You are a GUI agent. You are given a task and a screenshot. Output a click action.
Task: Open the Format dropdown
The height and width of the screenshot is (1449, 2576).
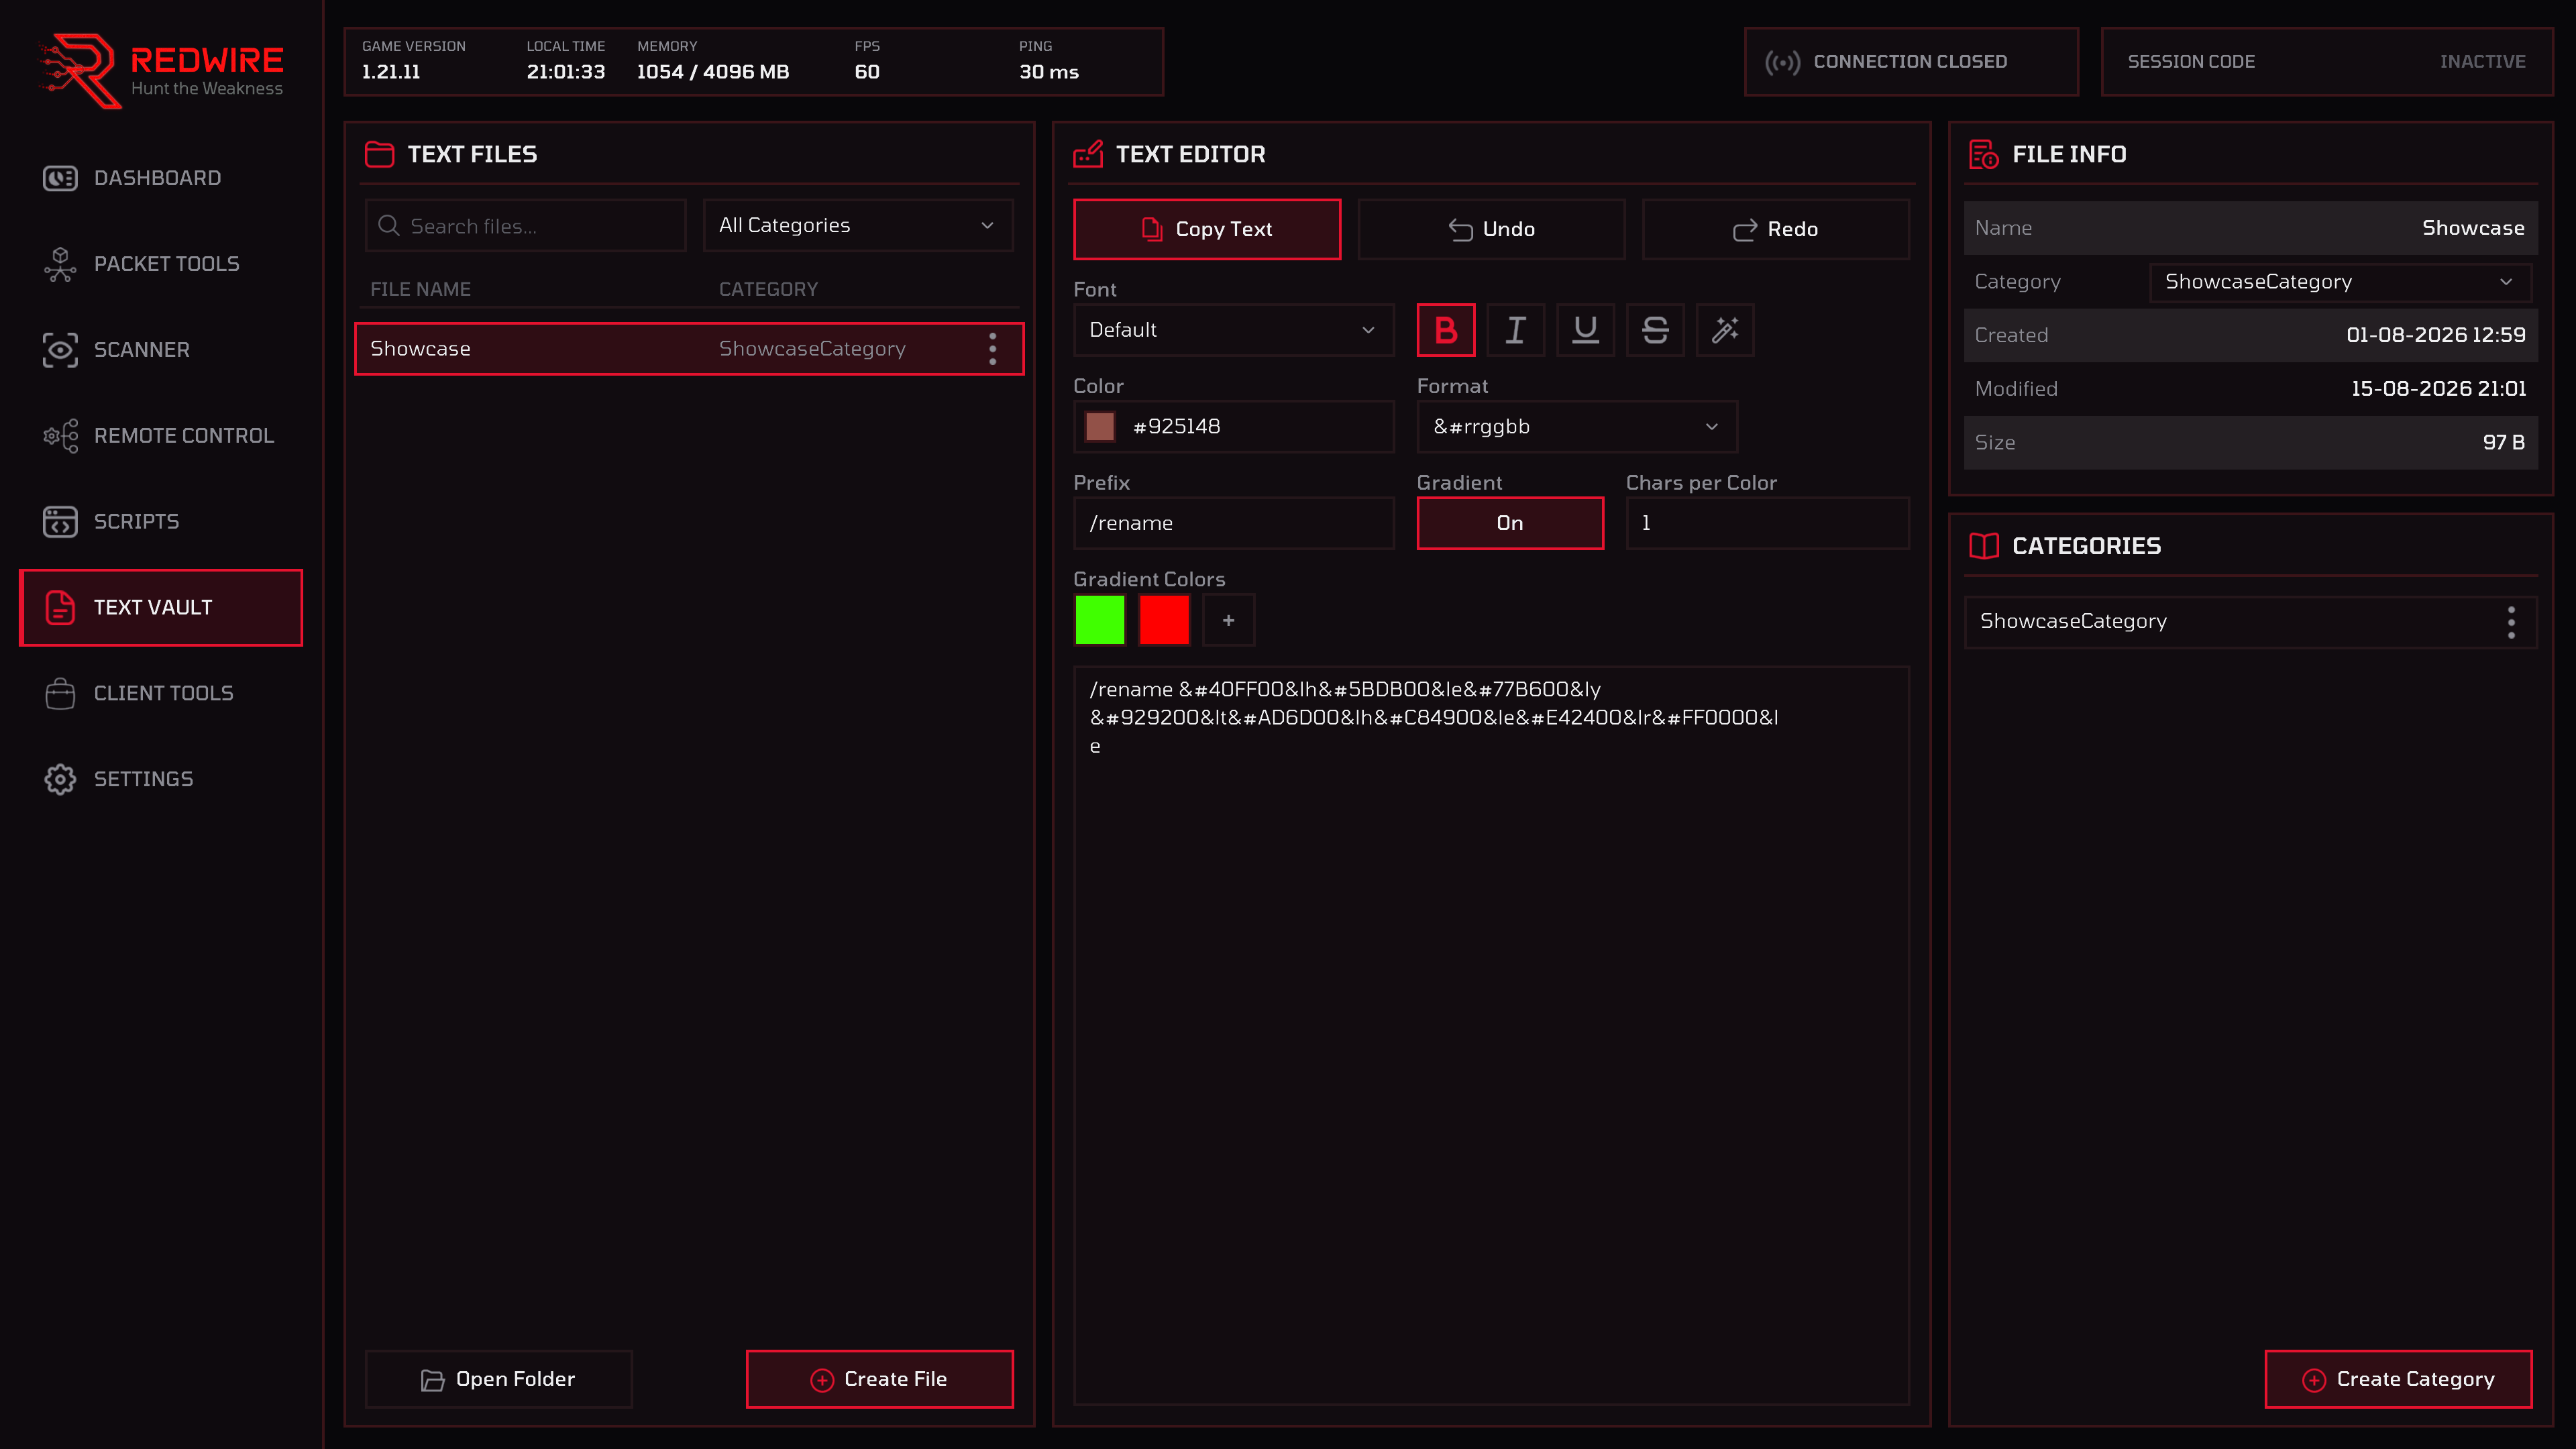pos(1577,427)
